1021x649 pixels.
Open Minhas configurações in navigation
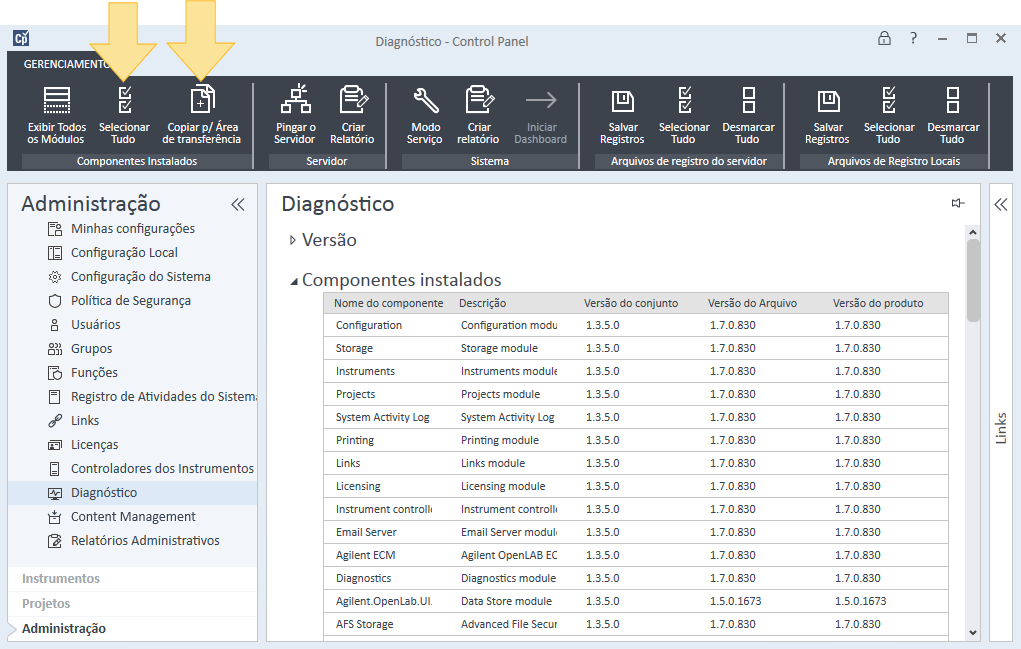(x=133, y=228)
